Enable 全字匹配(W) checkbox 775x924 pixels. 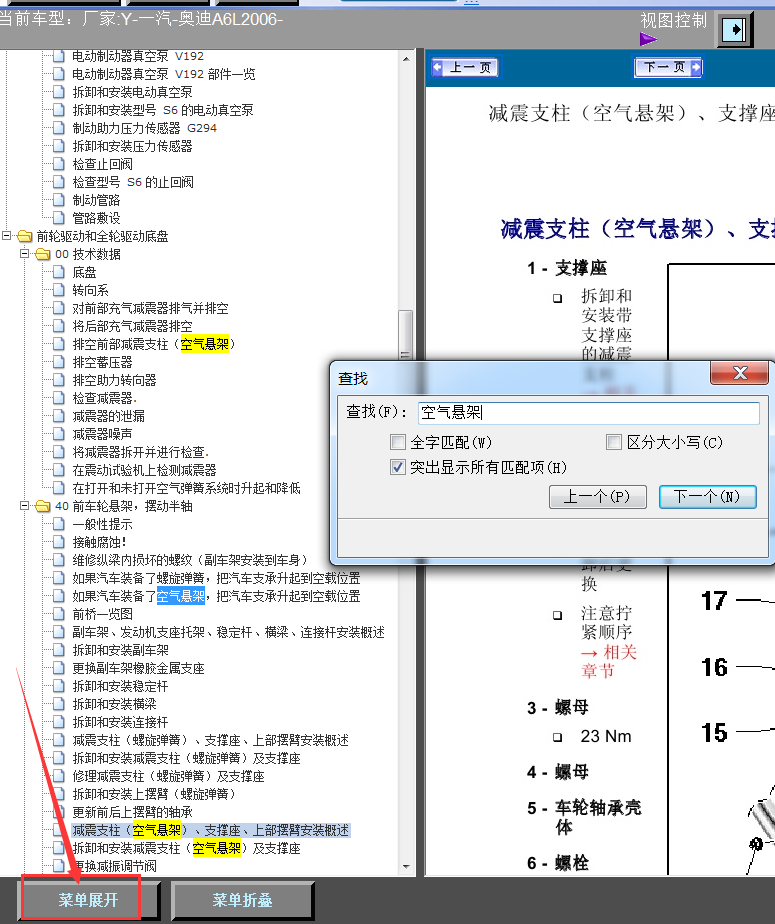(398, 442)
